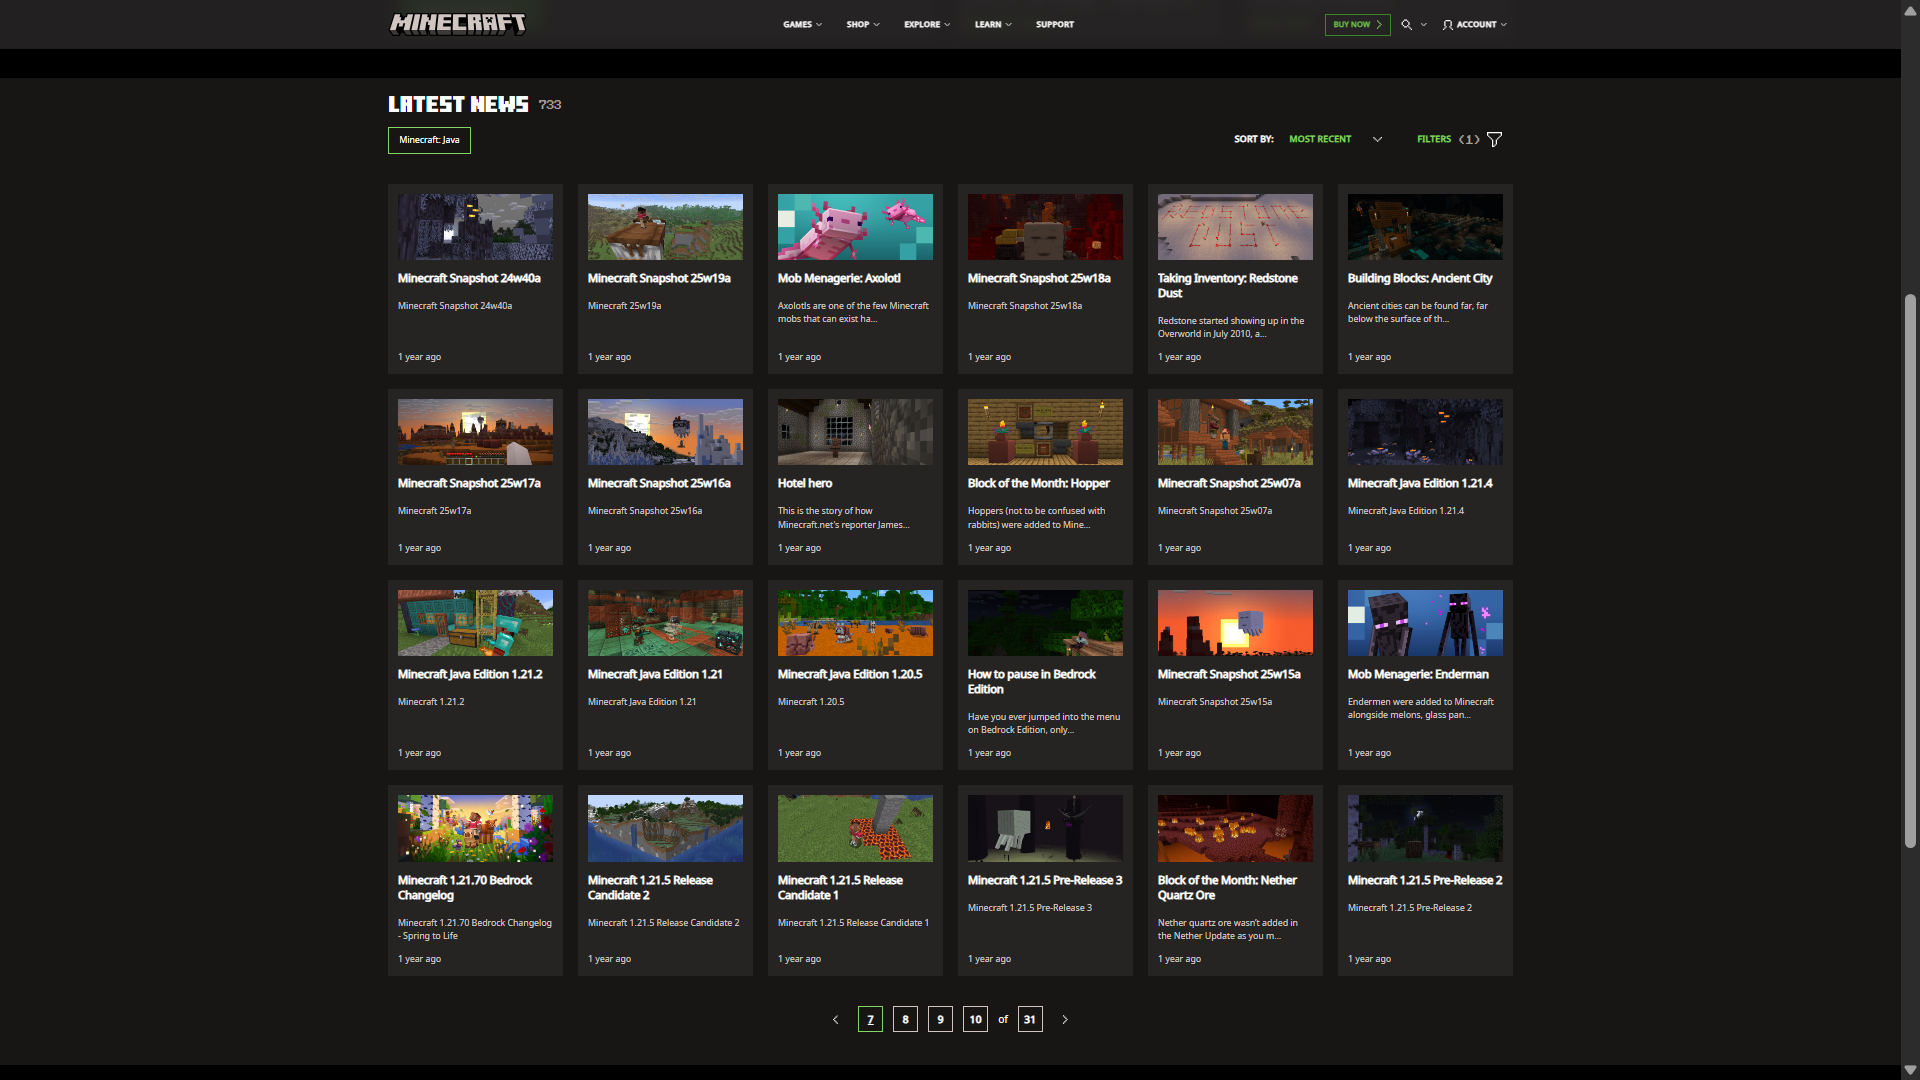Open Minecraft 1.21.5 Pre-Release 3 title
The width and height of the screenshot is (1920, 1080).
tap(1045, 880)
